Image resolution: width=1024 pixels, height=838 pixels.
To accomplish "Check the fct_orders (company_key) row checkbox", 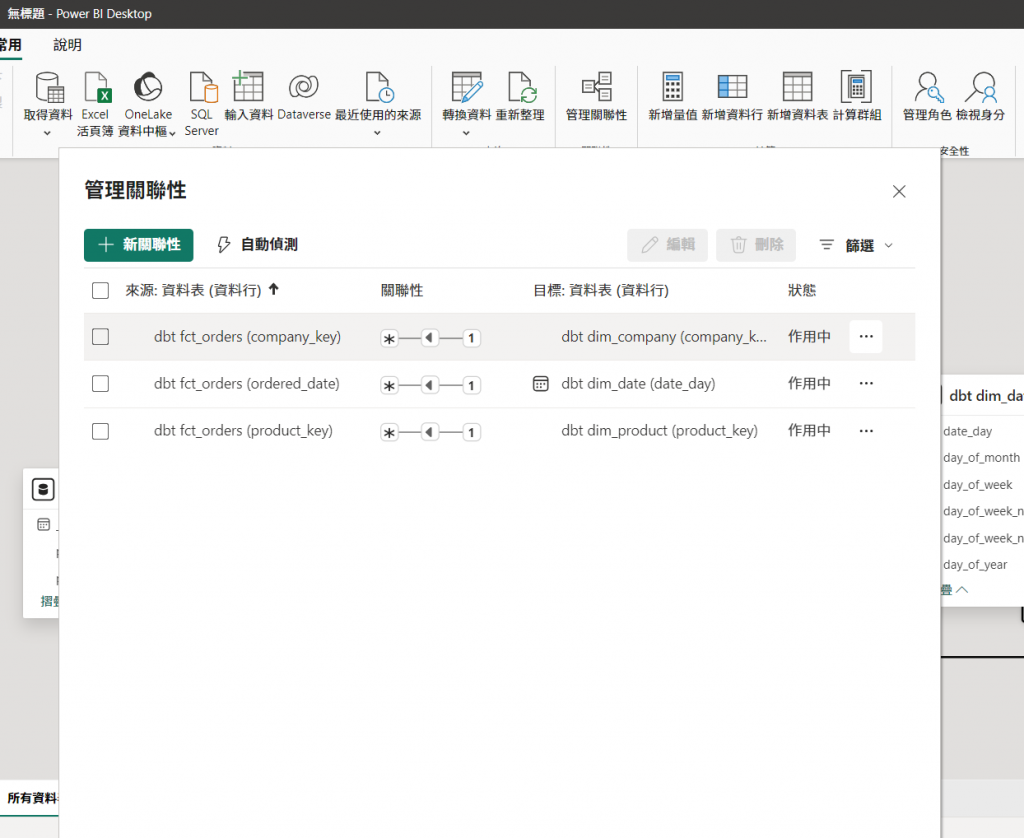I will tap(101, 336).
